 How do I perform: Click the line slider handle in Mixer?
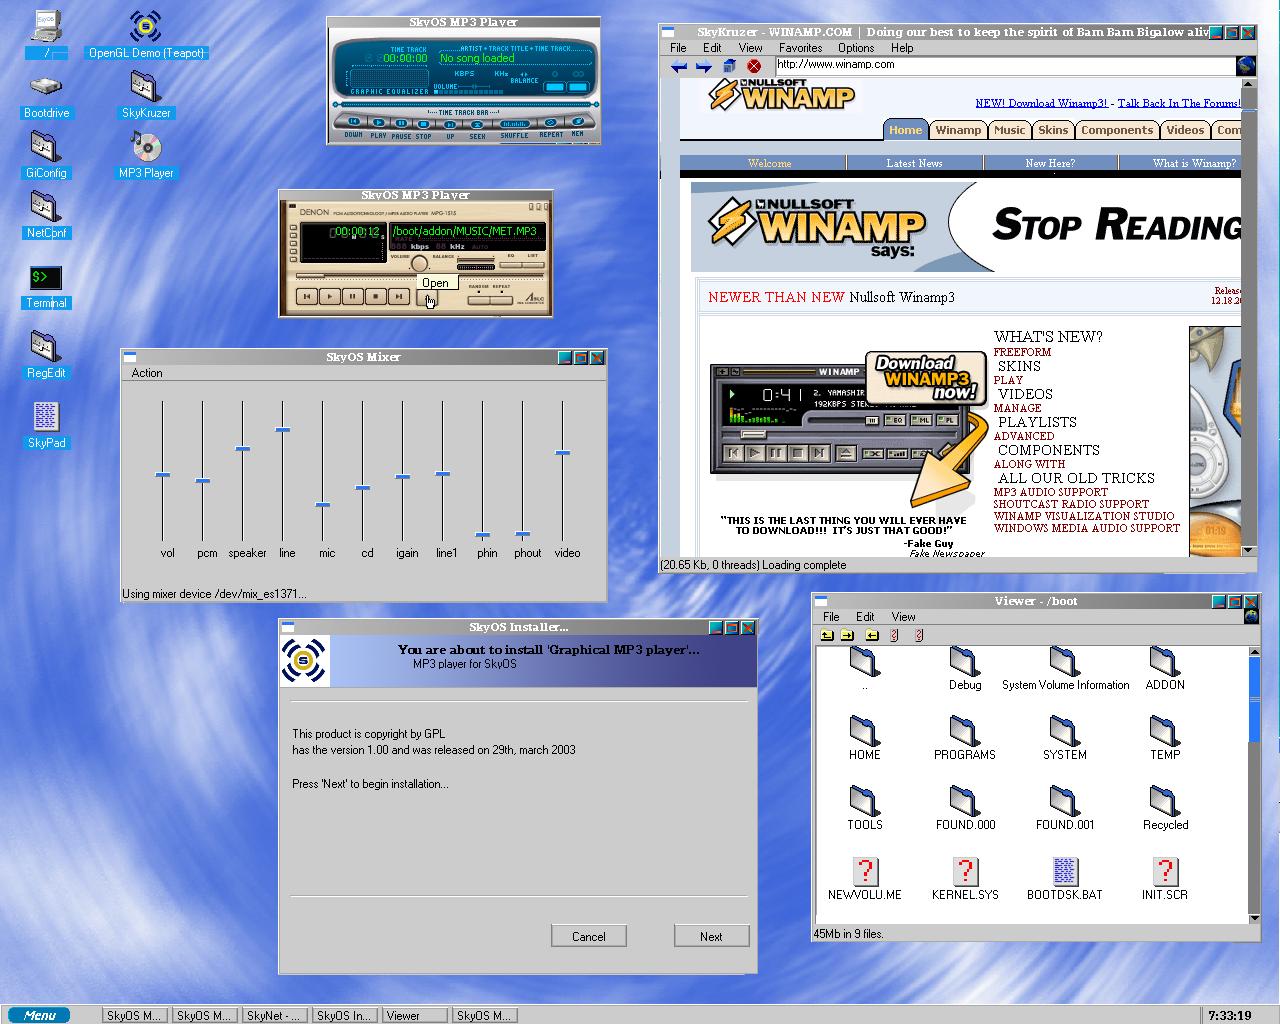pos(283,430)
